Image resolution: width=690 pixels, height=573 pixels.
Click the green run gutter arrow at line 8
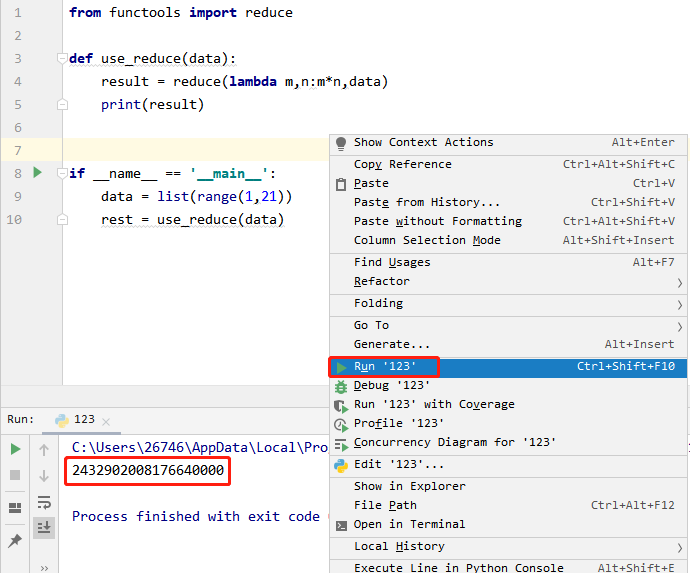coord(38,173)
